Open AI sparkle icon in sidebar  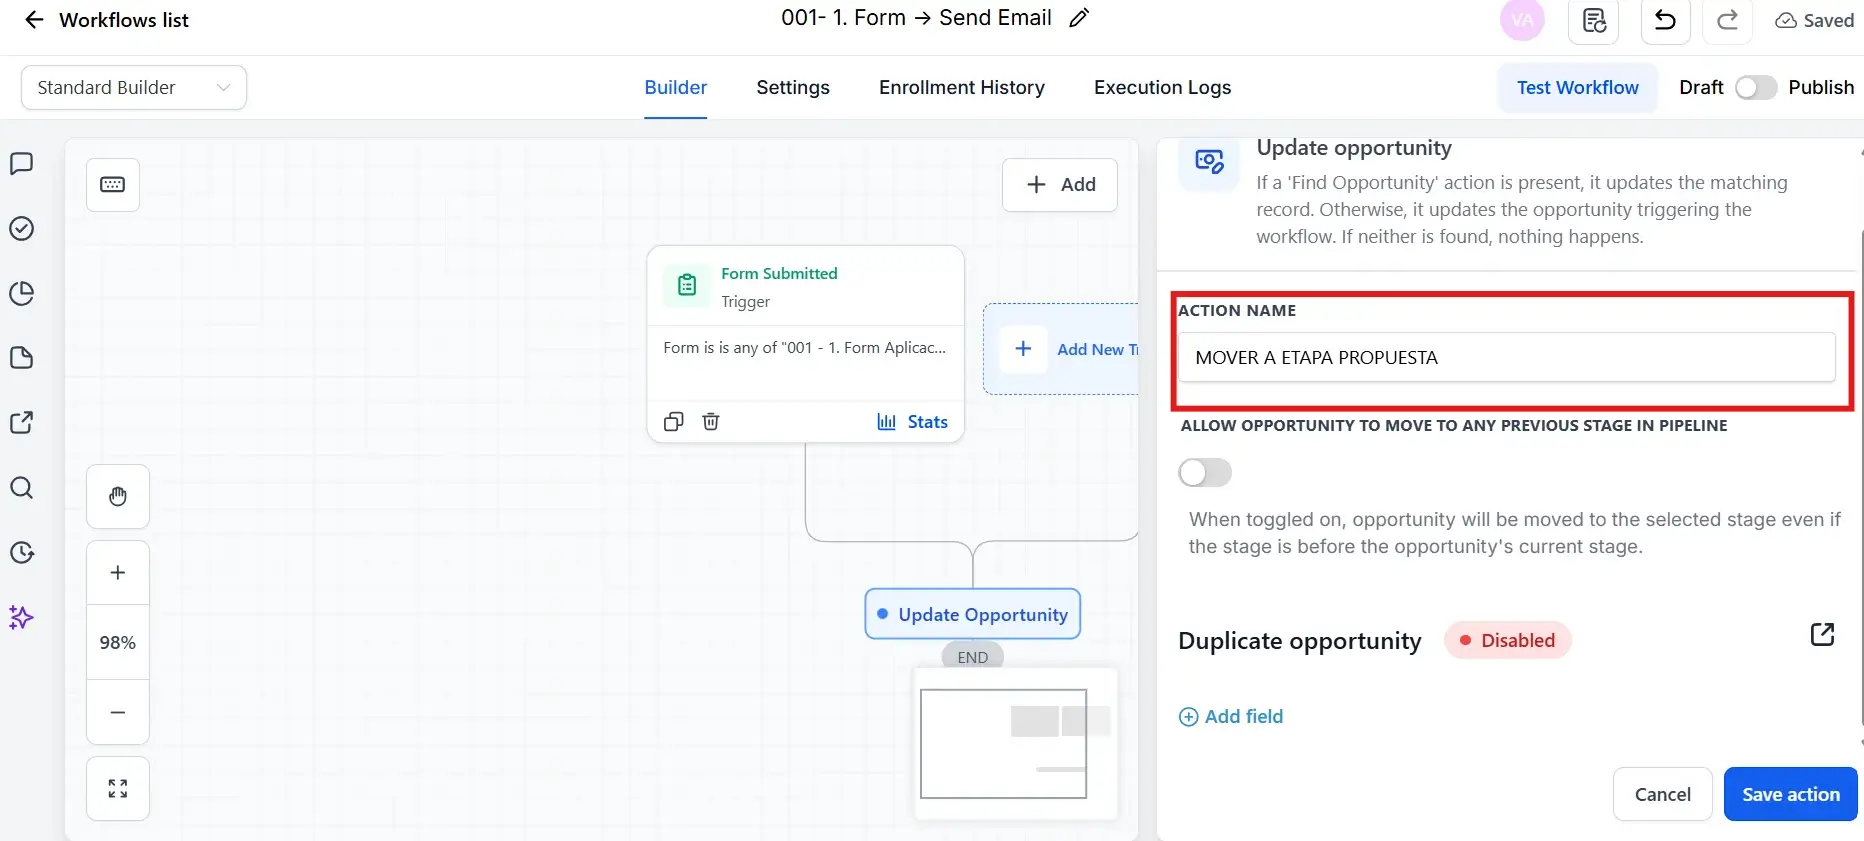(x=21, y=617)
